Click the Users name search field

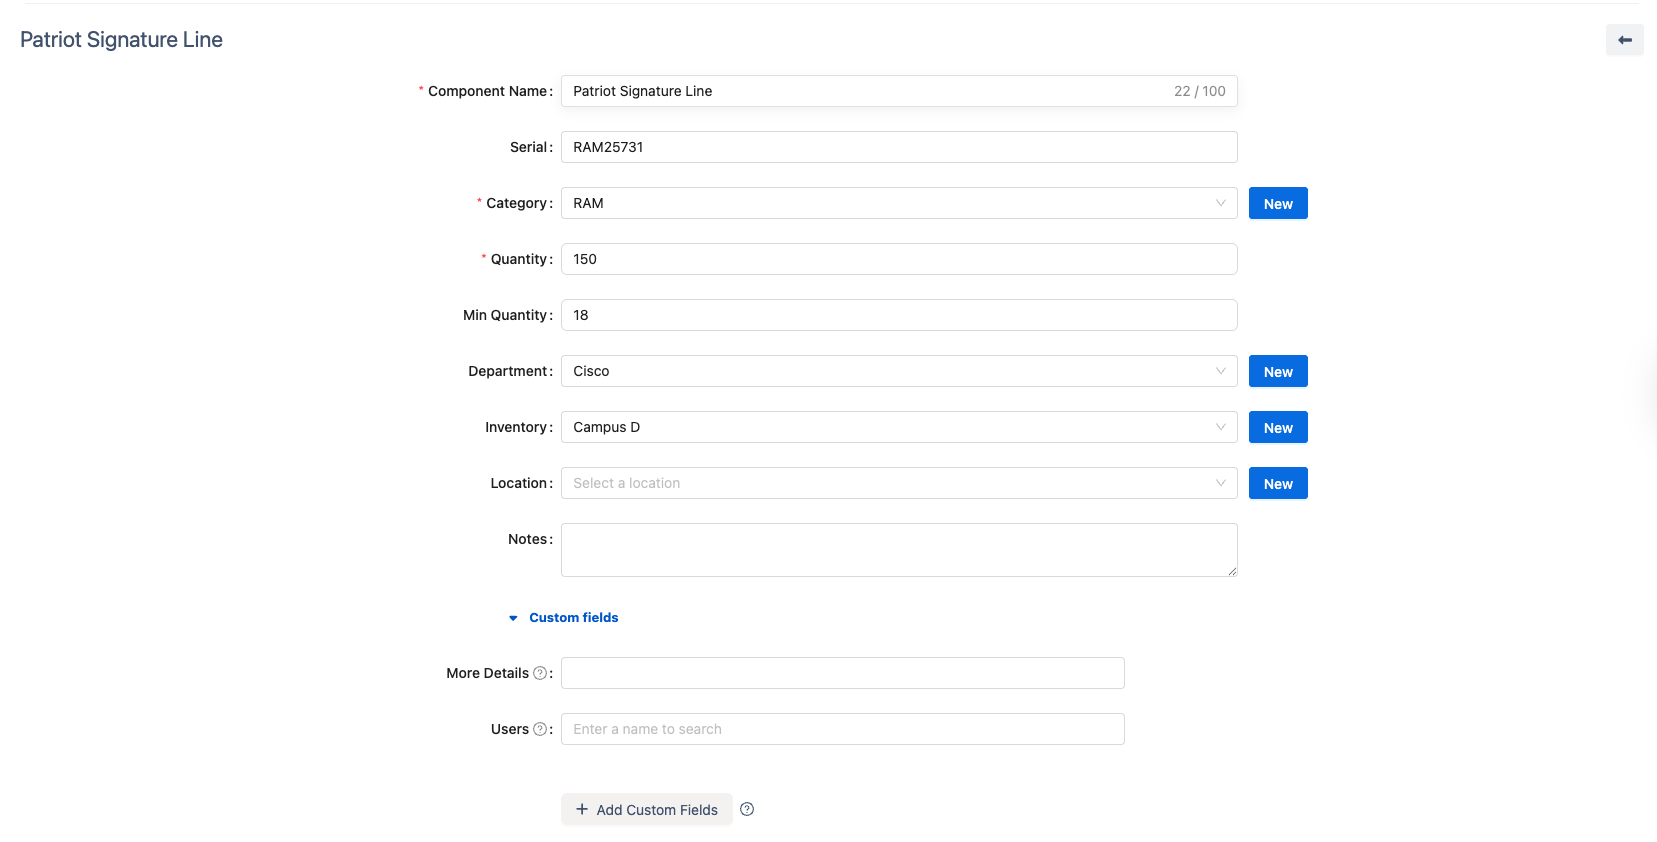point(842,729)
